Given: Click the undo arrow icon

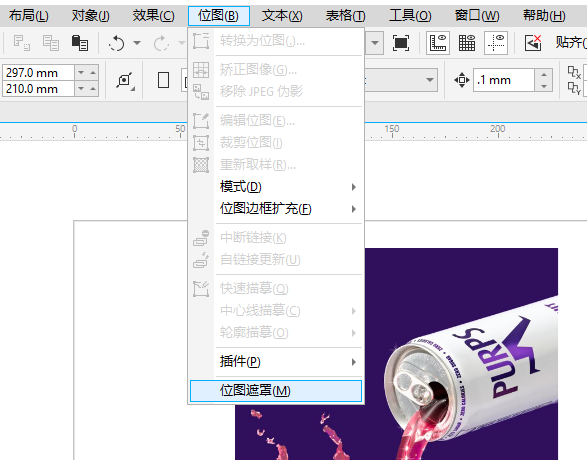Looking at the screenshot, I should pyautogui.click(x=116, y=43).
